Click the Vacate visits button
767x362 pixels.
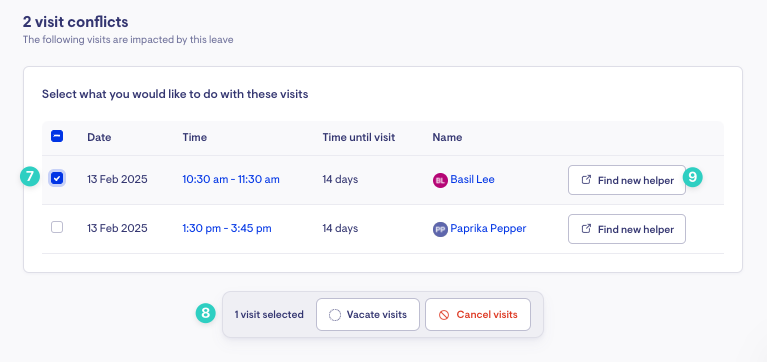coord(368,315)
